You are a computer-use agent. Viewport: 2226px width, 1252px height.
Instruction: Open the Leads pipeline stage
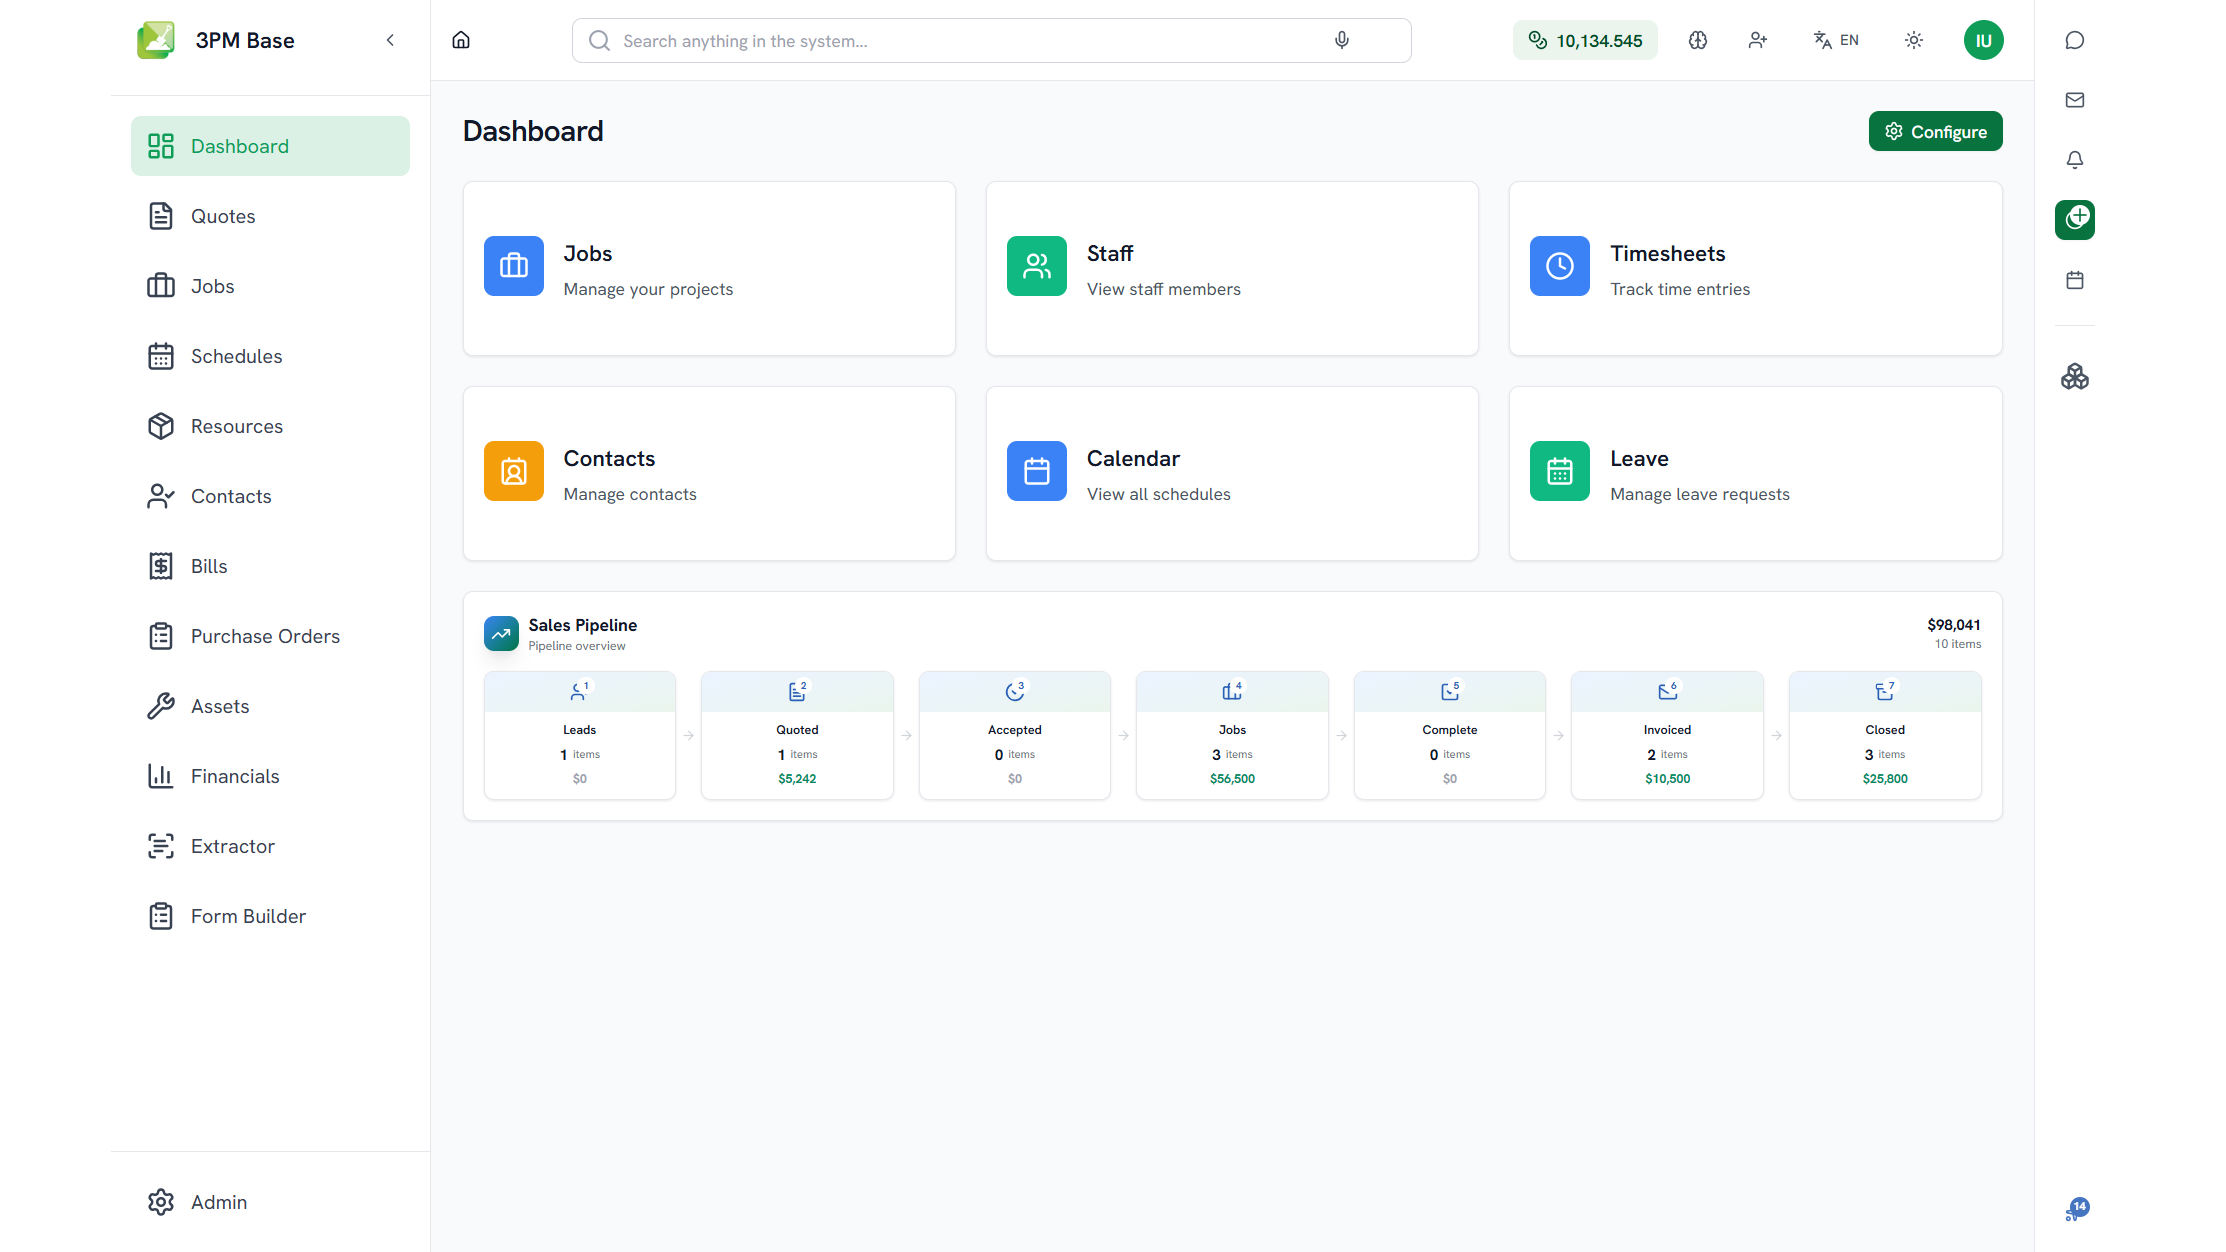click(580, 735)
